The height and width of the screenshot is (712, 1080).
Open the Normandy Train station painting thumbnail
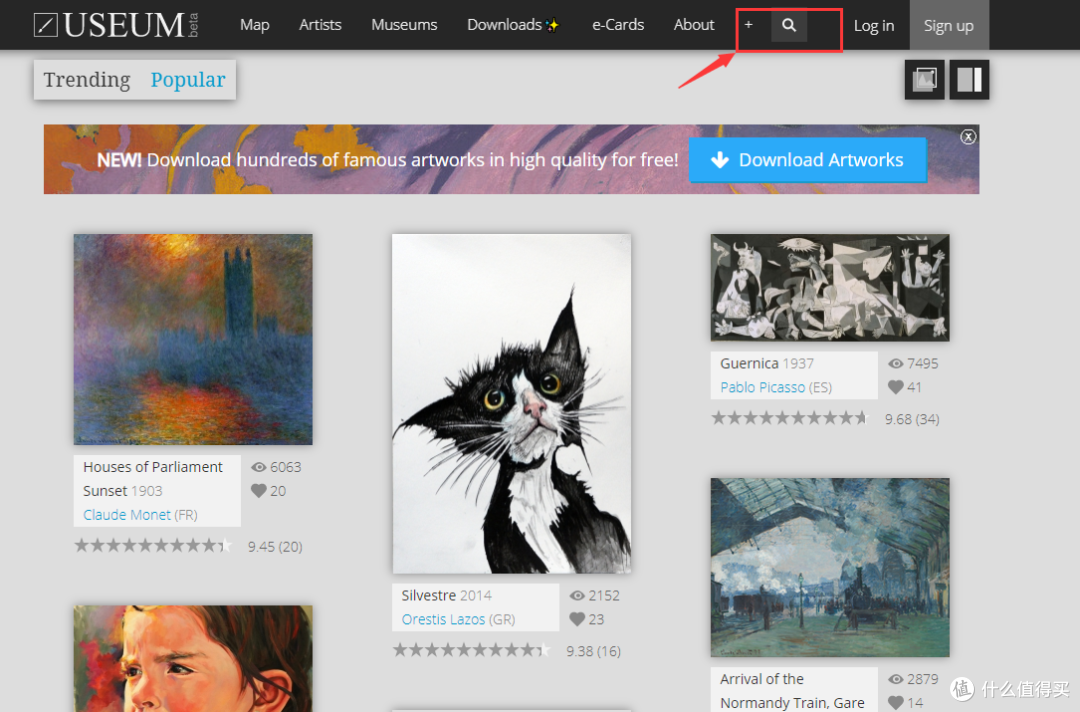point(830,567)
